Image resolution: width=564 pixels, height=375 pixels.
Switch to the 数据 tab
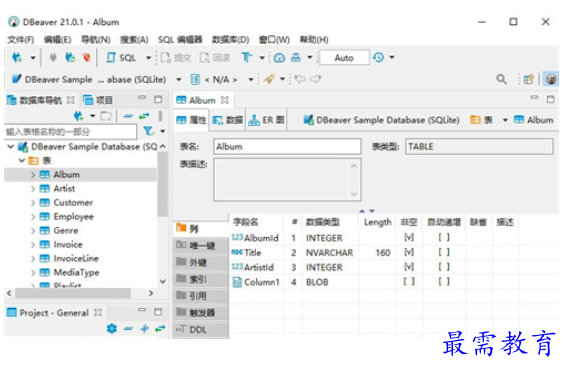[228, 120]
